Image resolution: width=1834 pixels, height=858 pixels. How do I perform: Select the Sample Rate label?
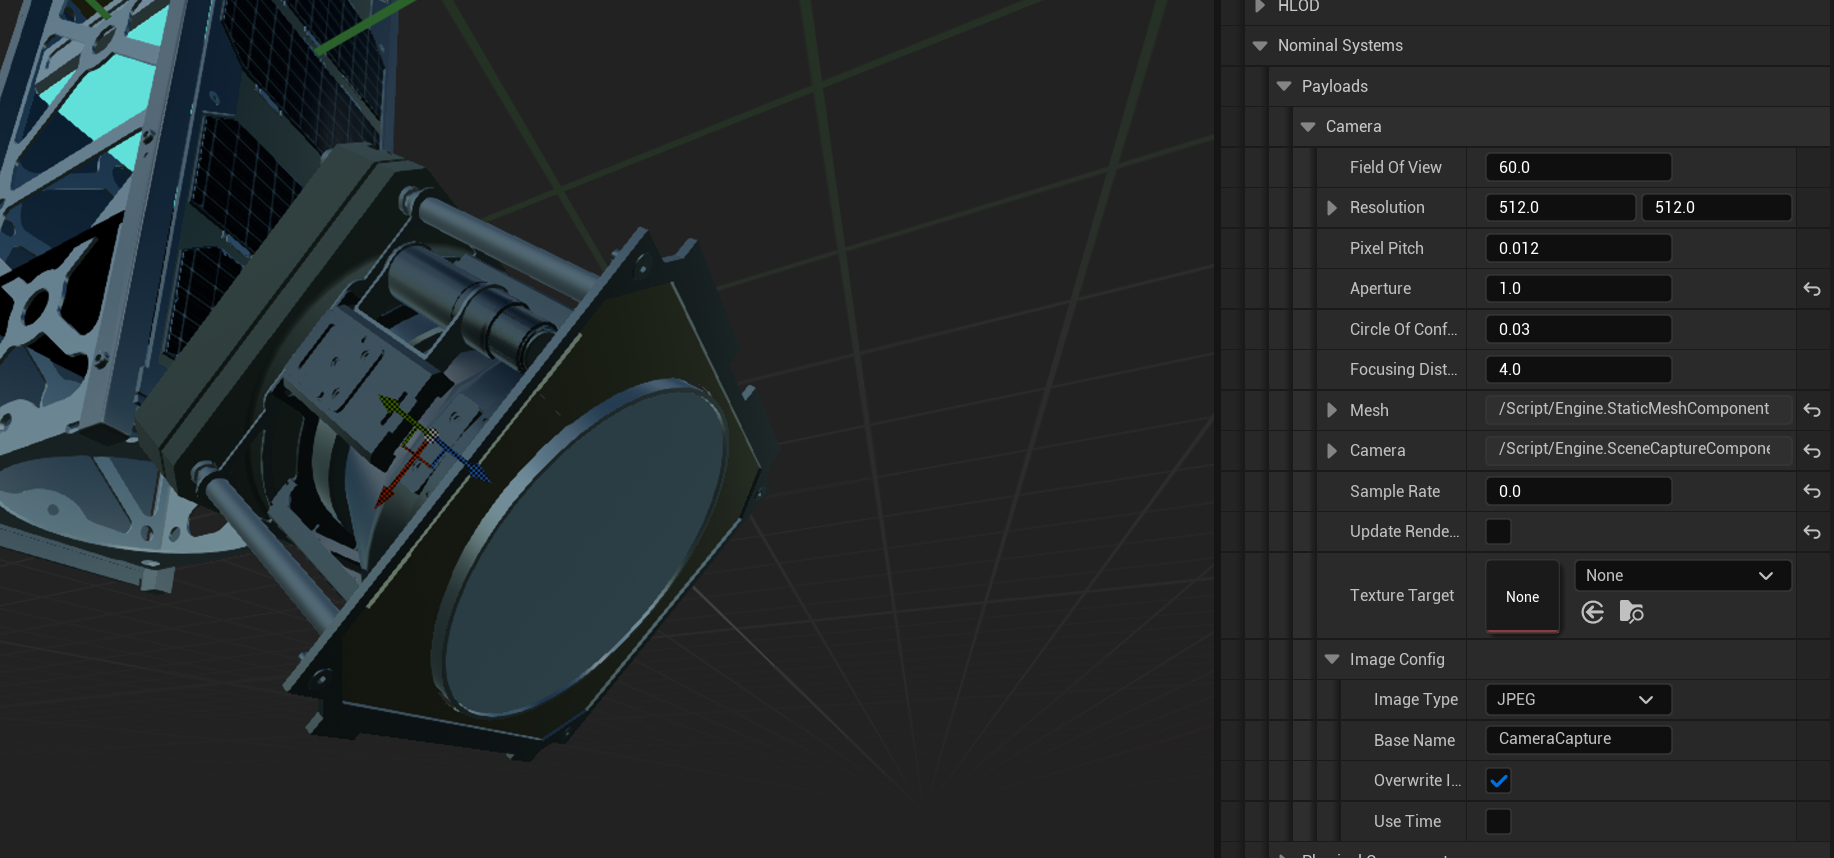1394,491
